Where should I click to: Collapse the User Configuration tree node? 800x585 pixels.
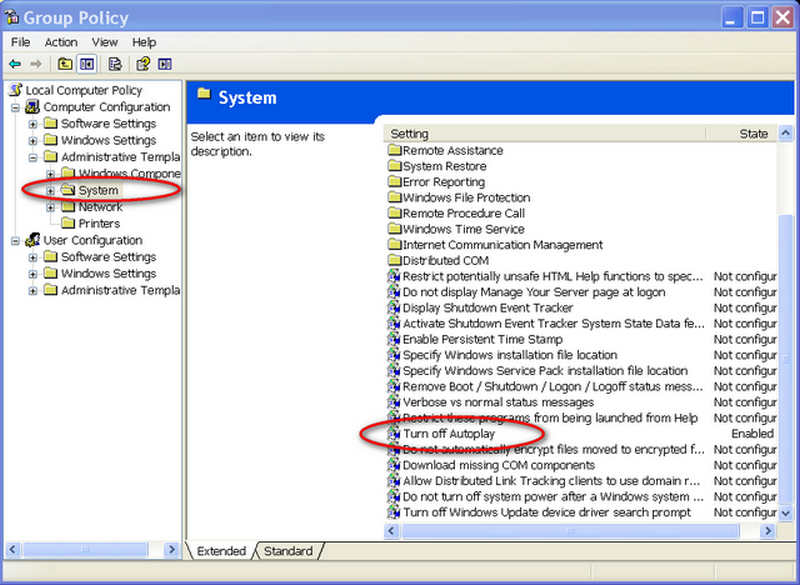pos(16,241)
